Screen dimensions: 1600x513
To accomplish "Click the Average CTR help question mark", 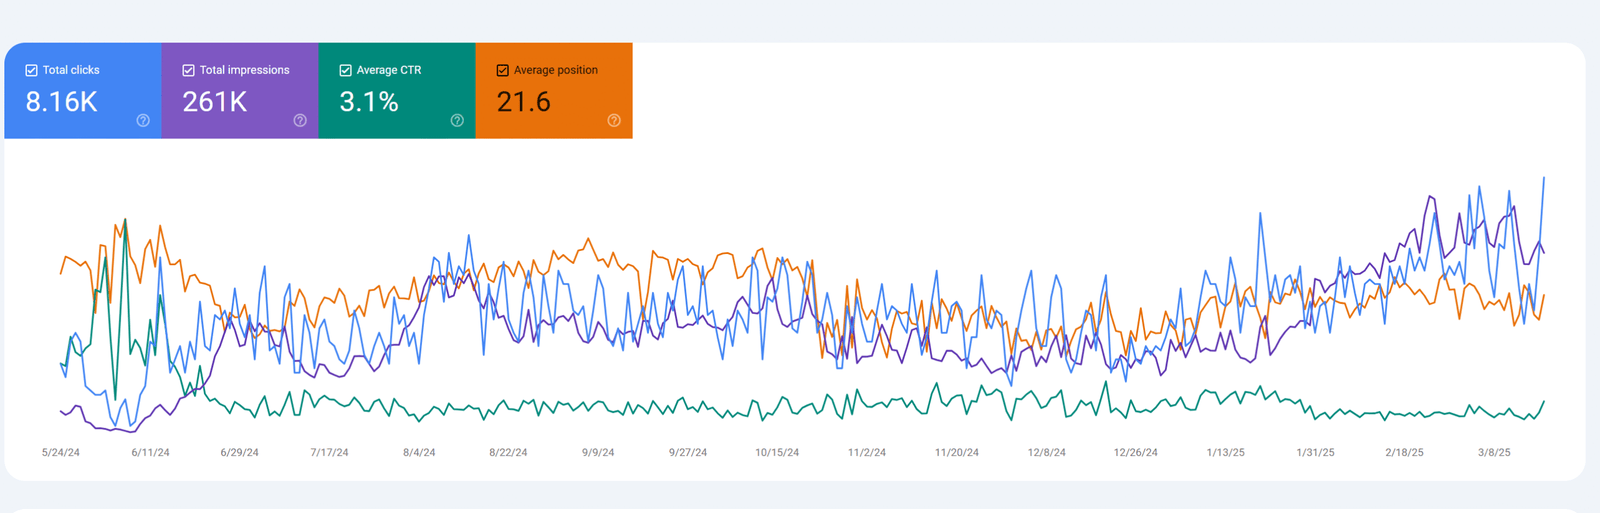I will [457, 120].
